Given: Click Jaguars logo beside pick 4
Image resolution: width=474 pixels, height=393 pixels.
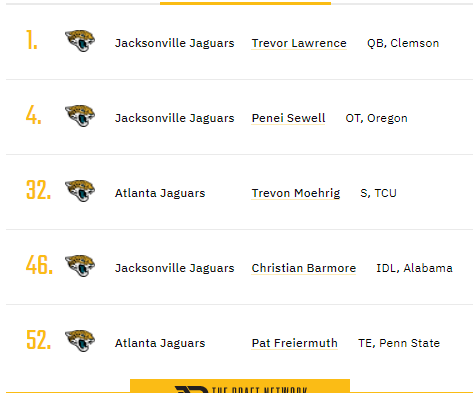Looking at the screenshot, I should 80,116.
